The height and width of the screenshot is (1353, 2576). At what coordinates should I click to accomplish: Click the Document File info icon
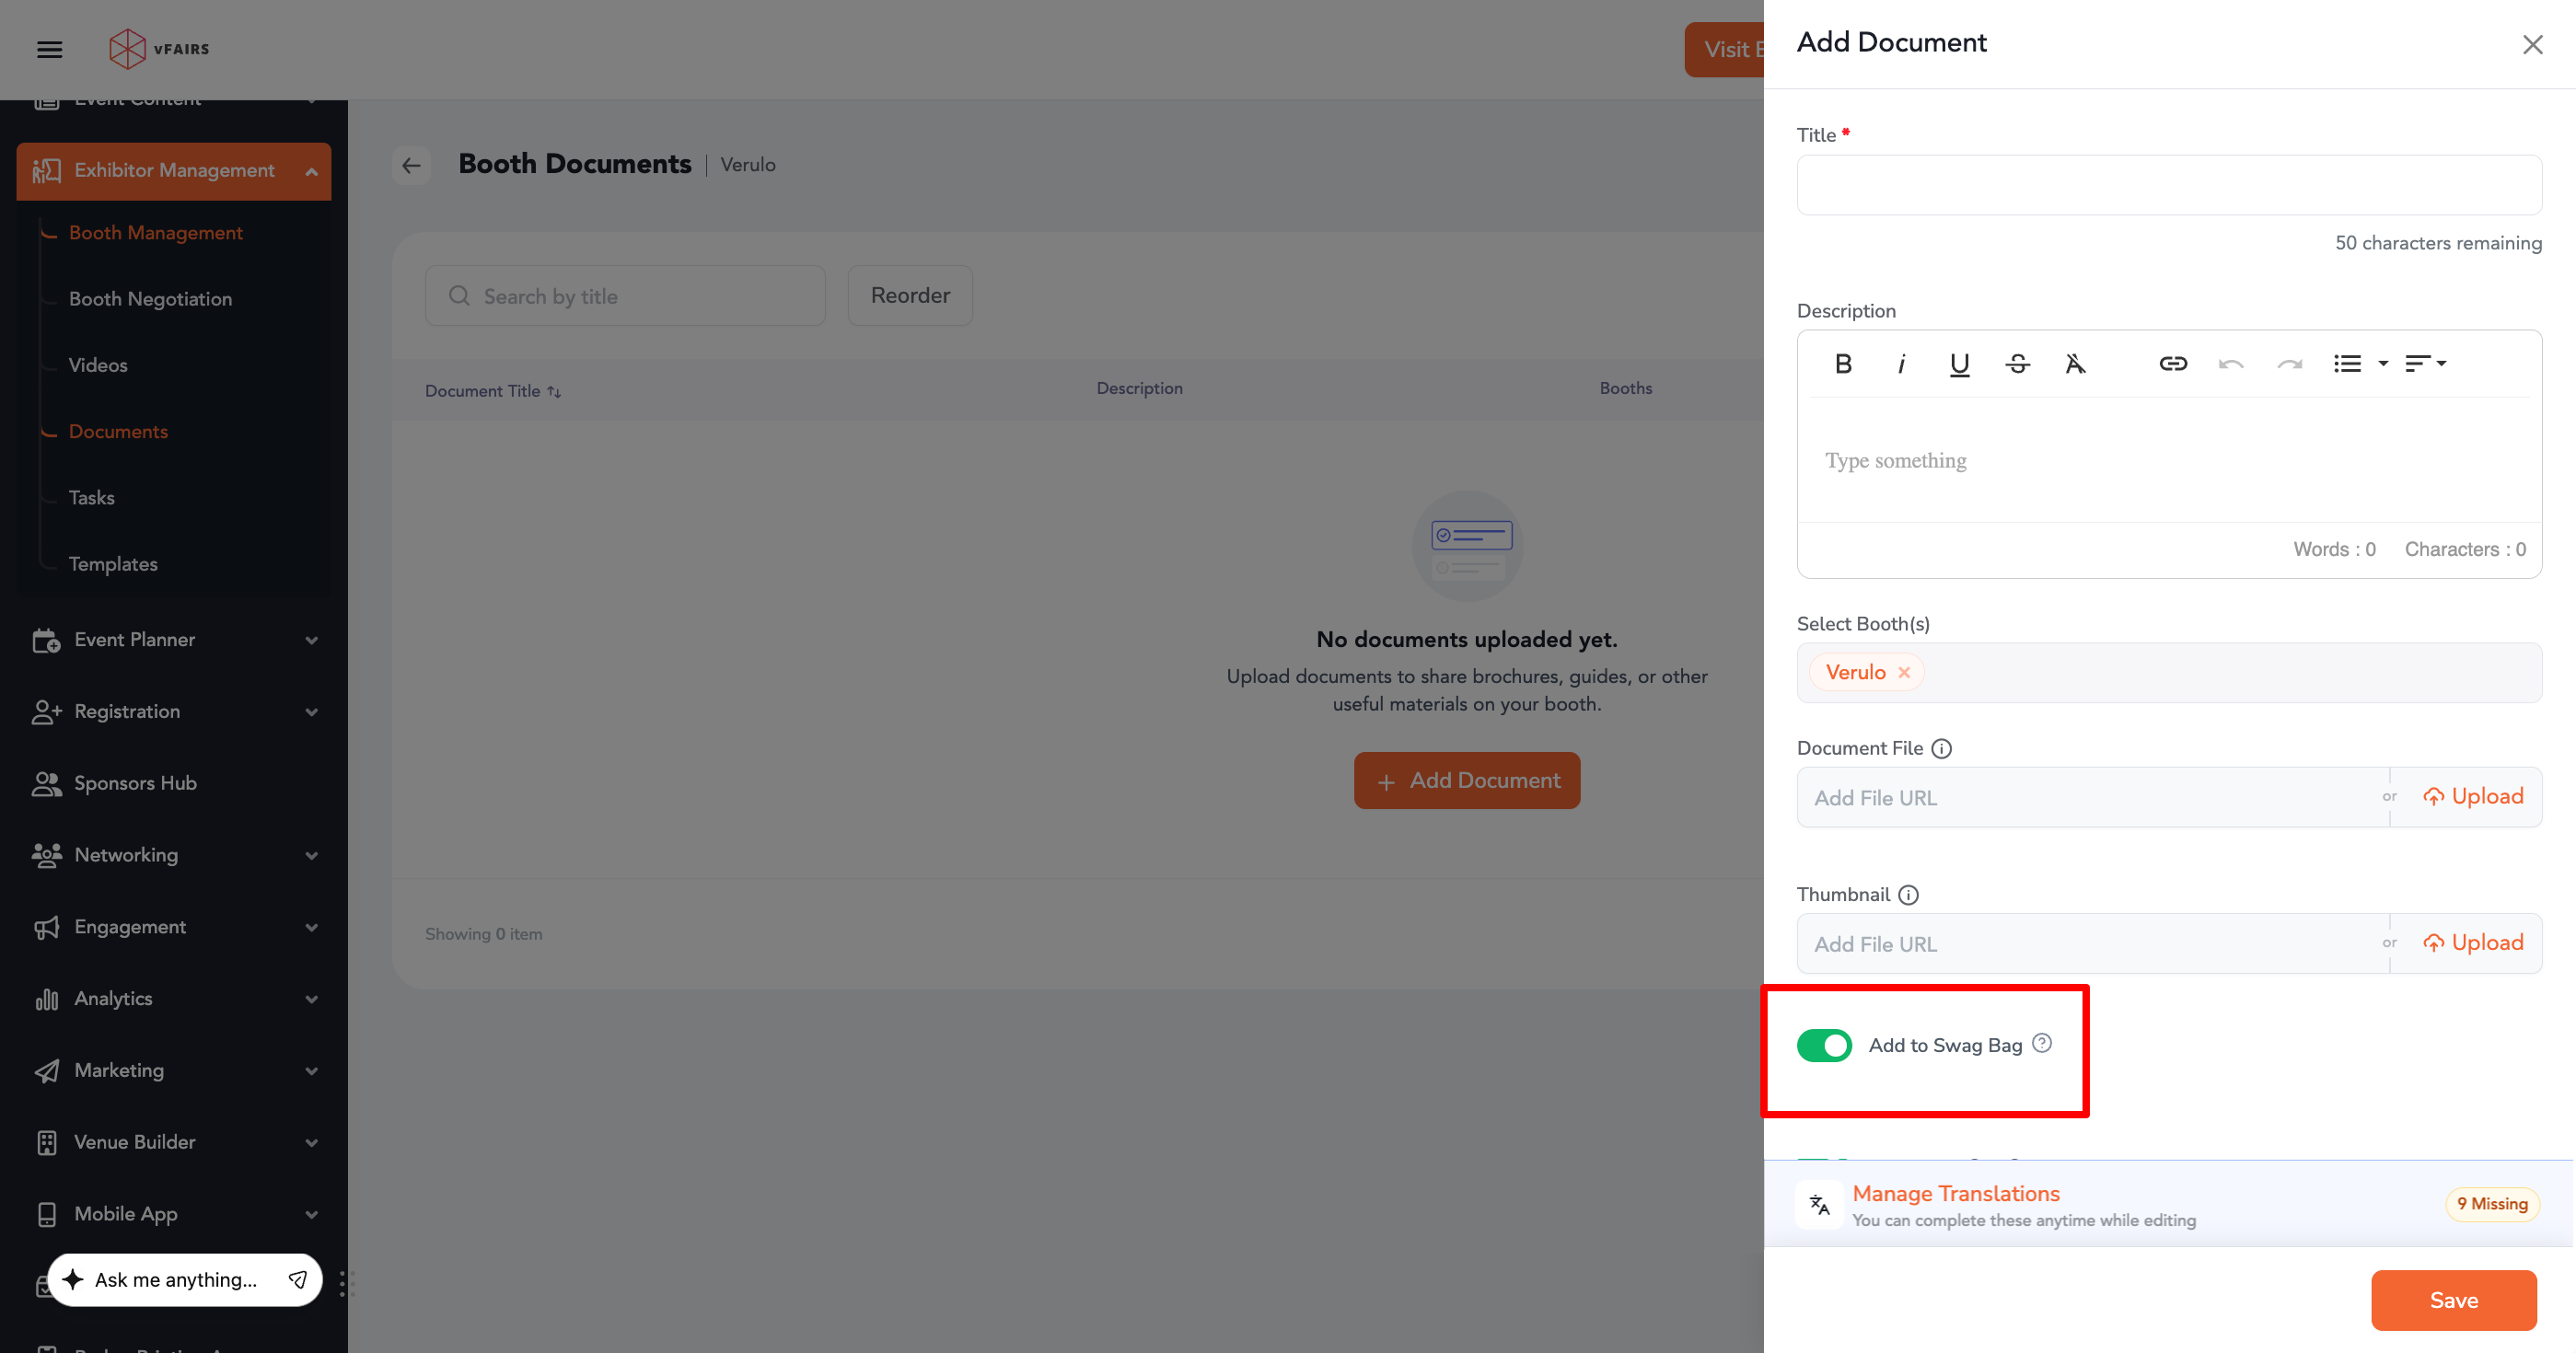(x=1941, y=749)
